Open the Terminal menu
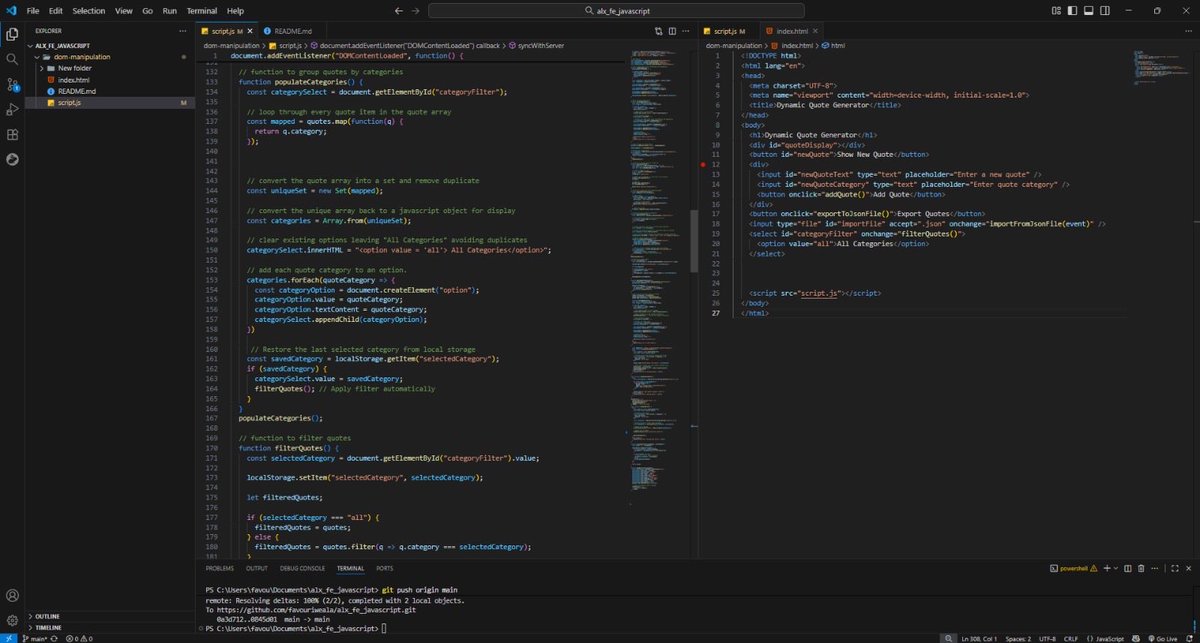 coord(204,10)
